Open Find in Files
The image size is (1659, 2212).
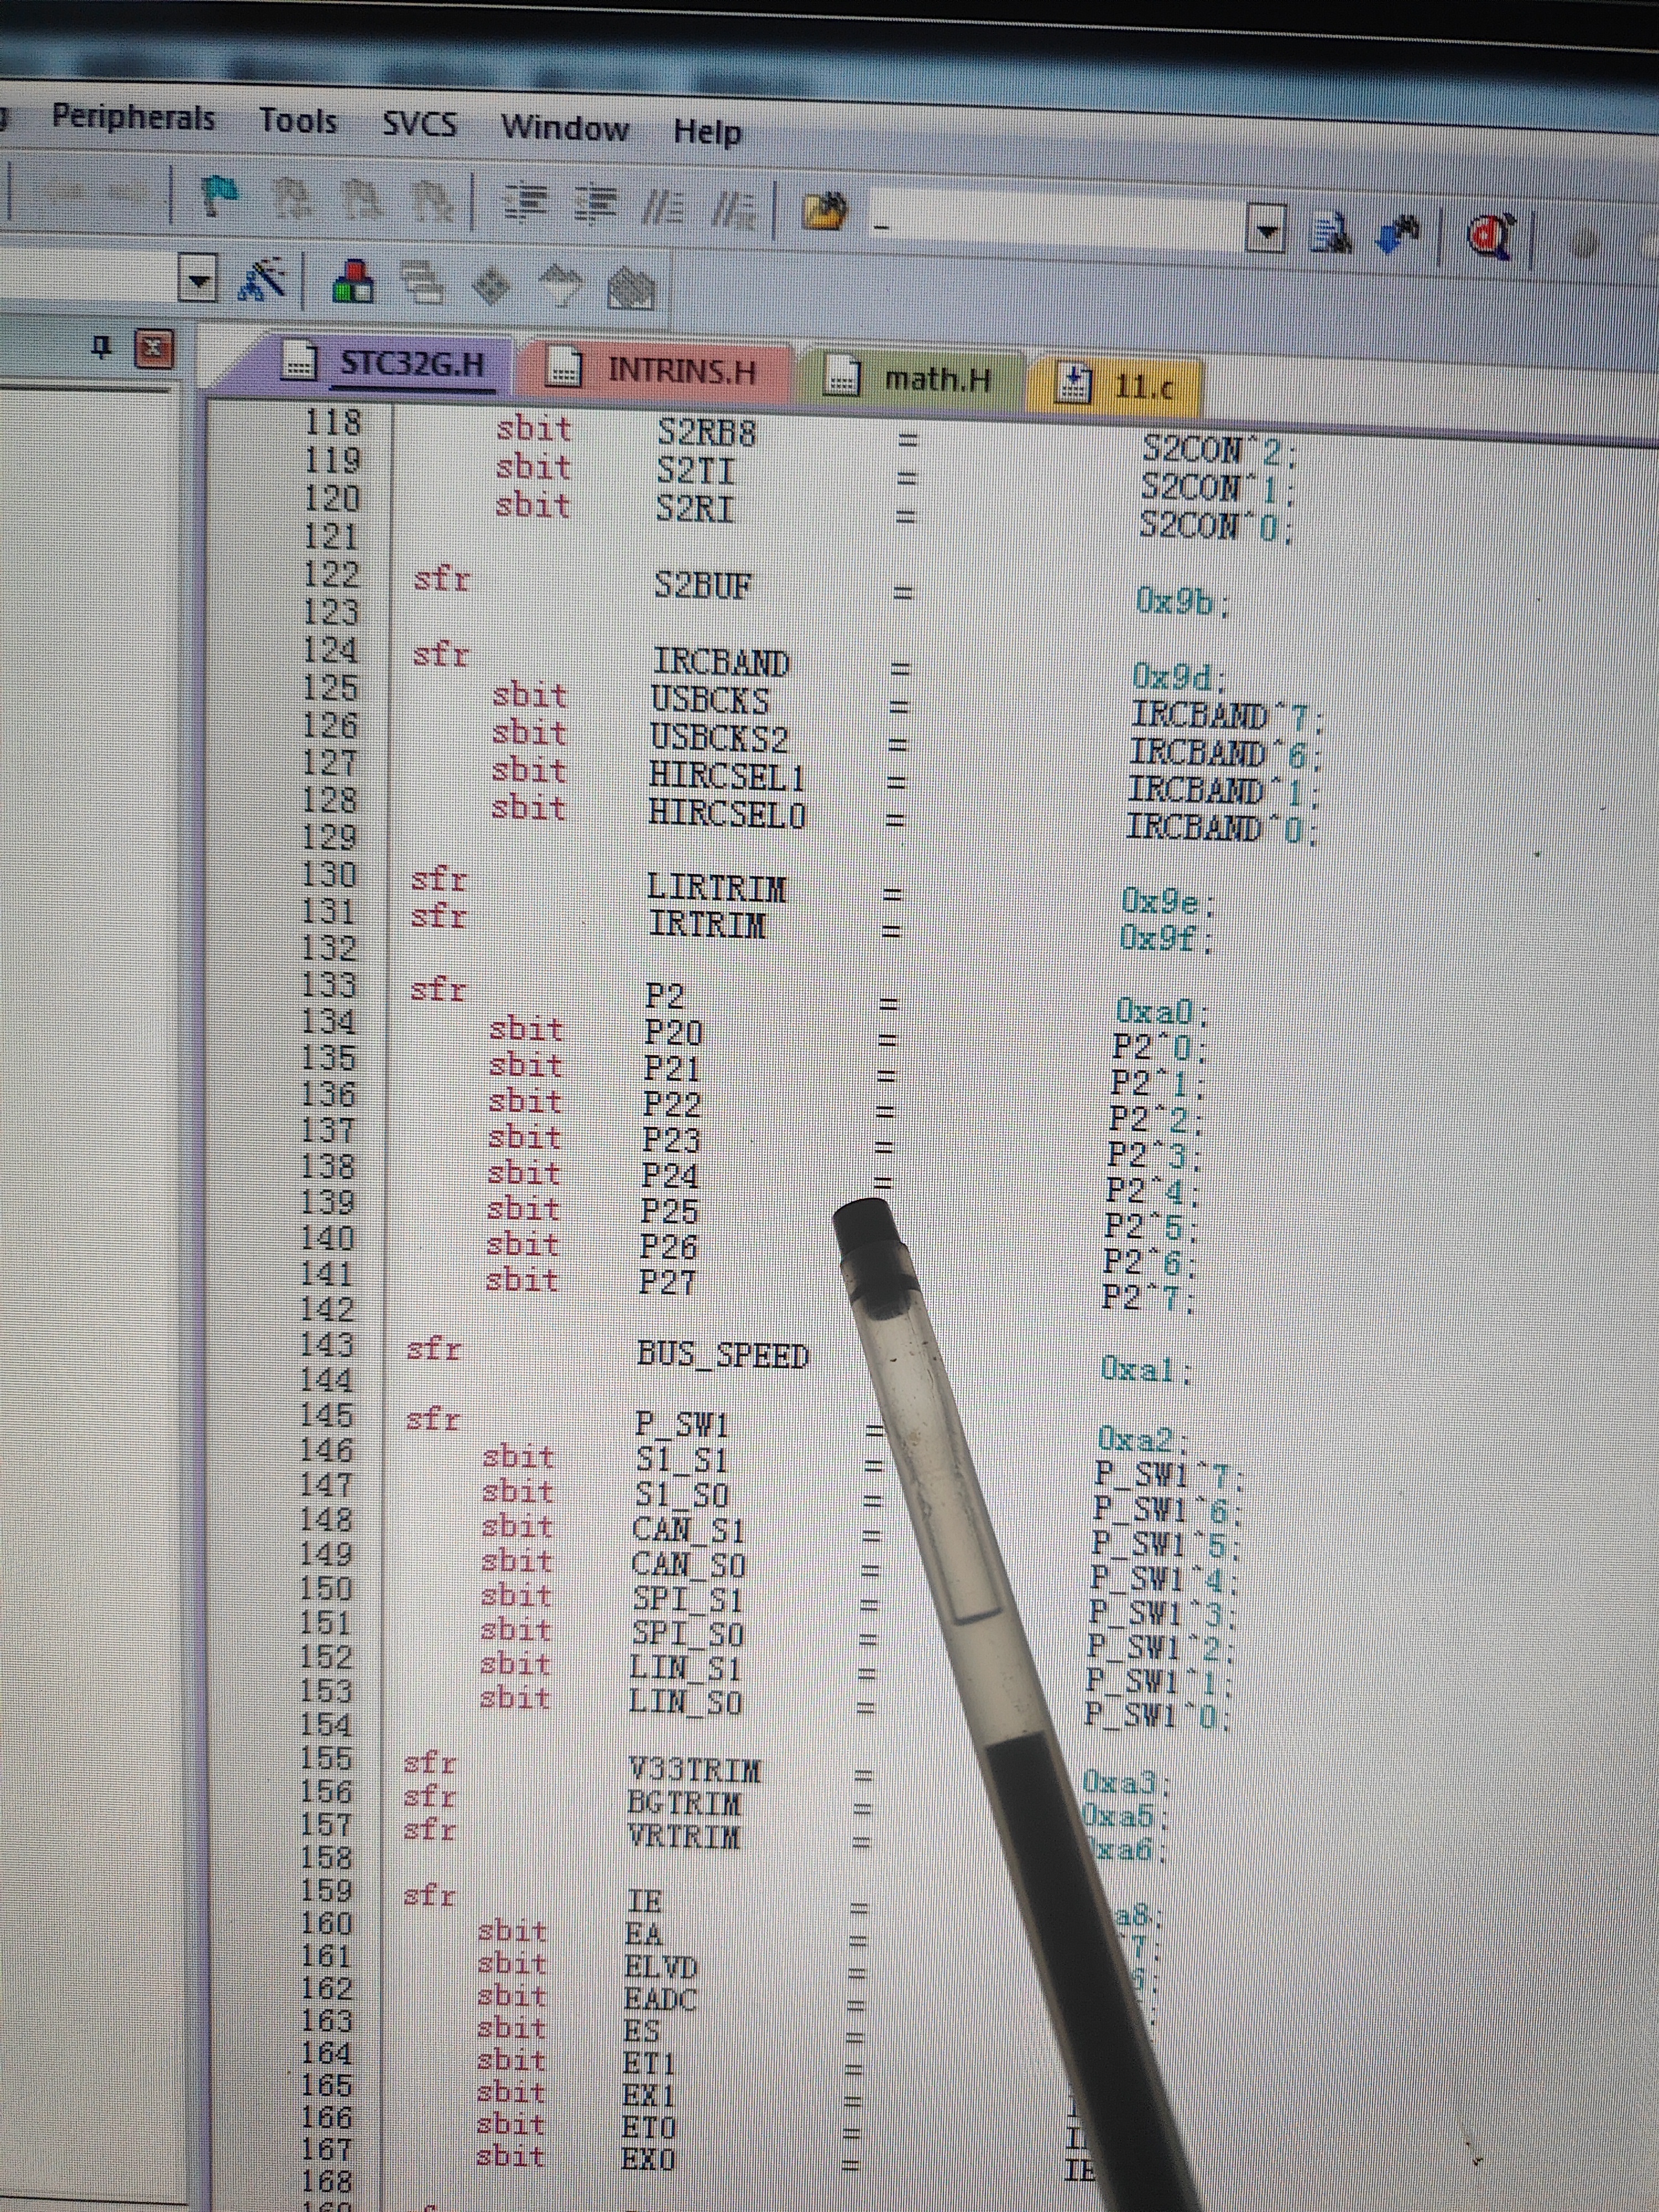(x=825, y=213)
